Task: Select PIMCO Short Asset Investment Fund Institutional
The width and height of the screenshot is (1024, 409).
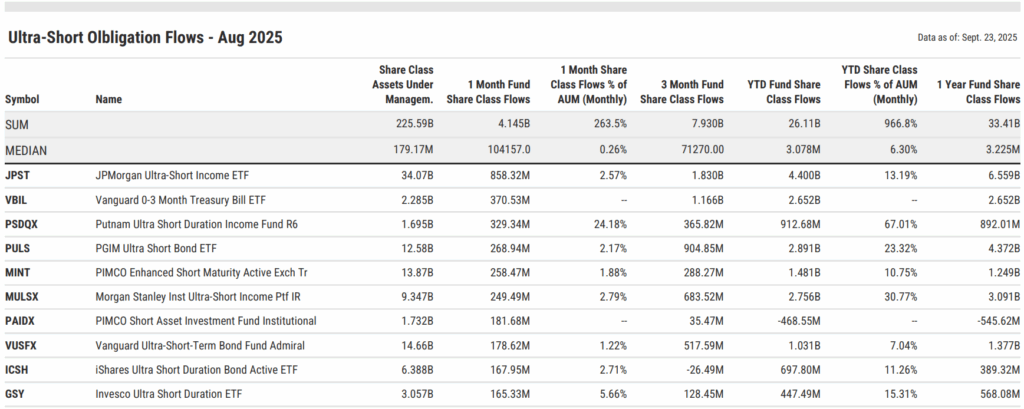Action: pos(206,321)
